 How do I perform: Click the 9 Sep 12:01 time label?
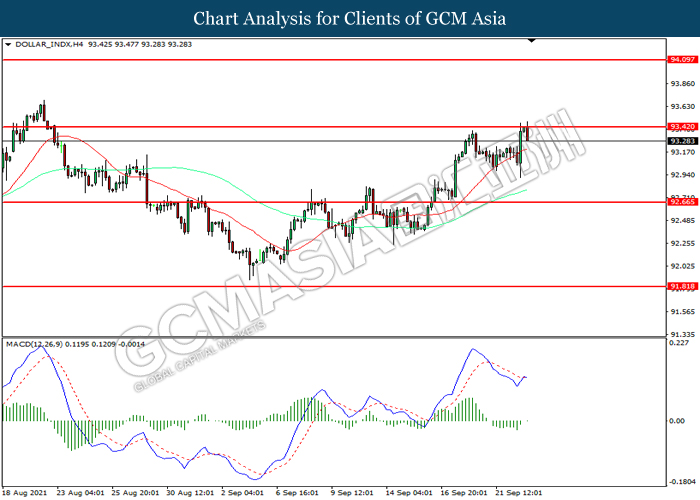[x=352, y=493]
